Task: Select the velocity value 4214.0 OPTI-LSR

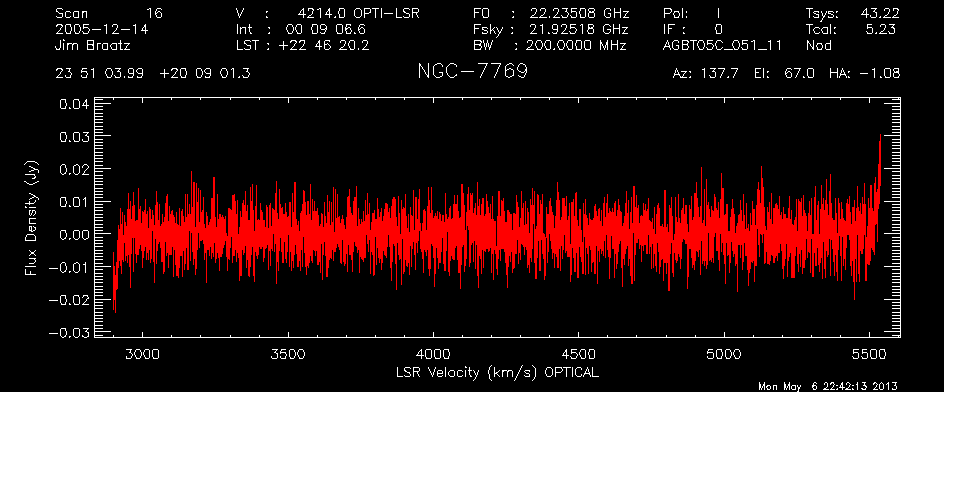Action: tap(358, 13)
